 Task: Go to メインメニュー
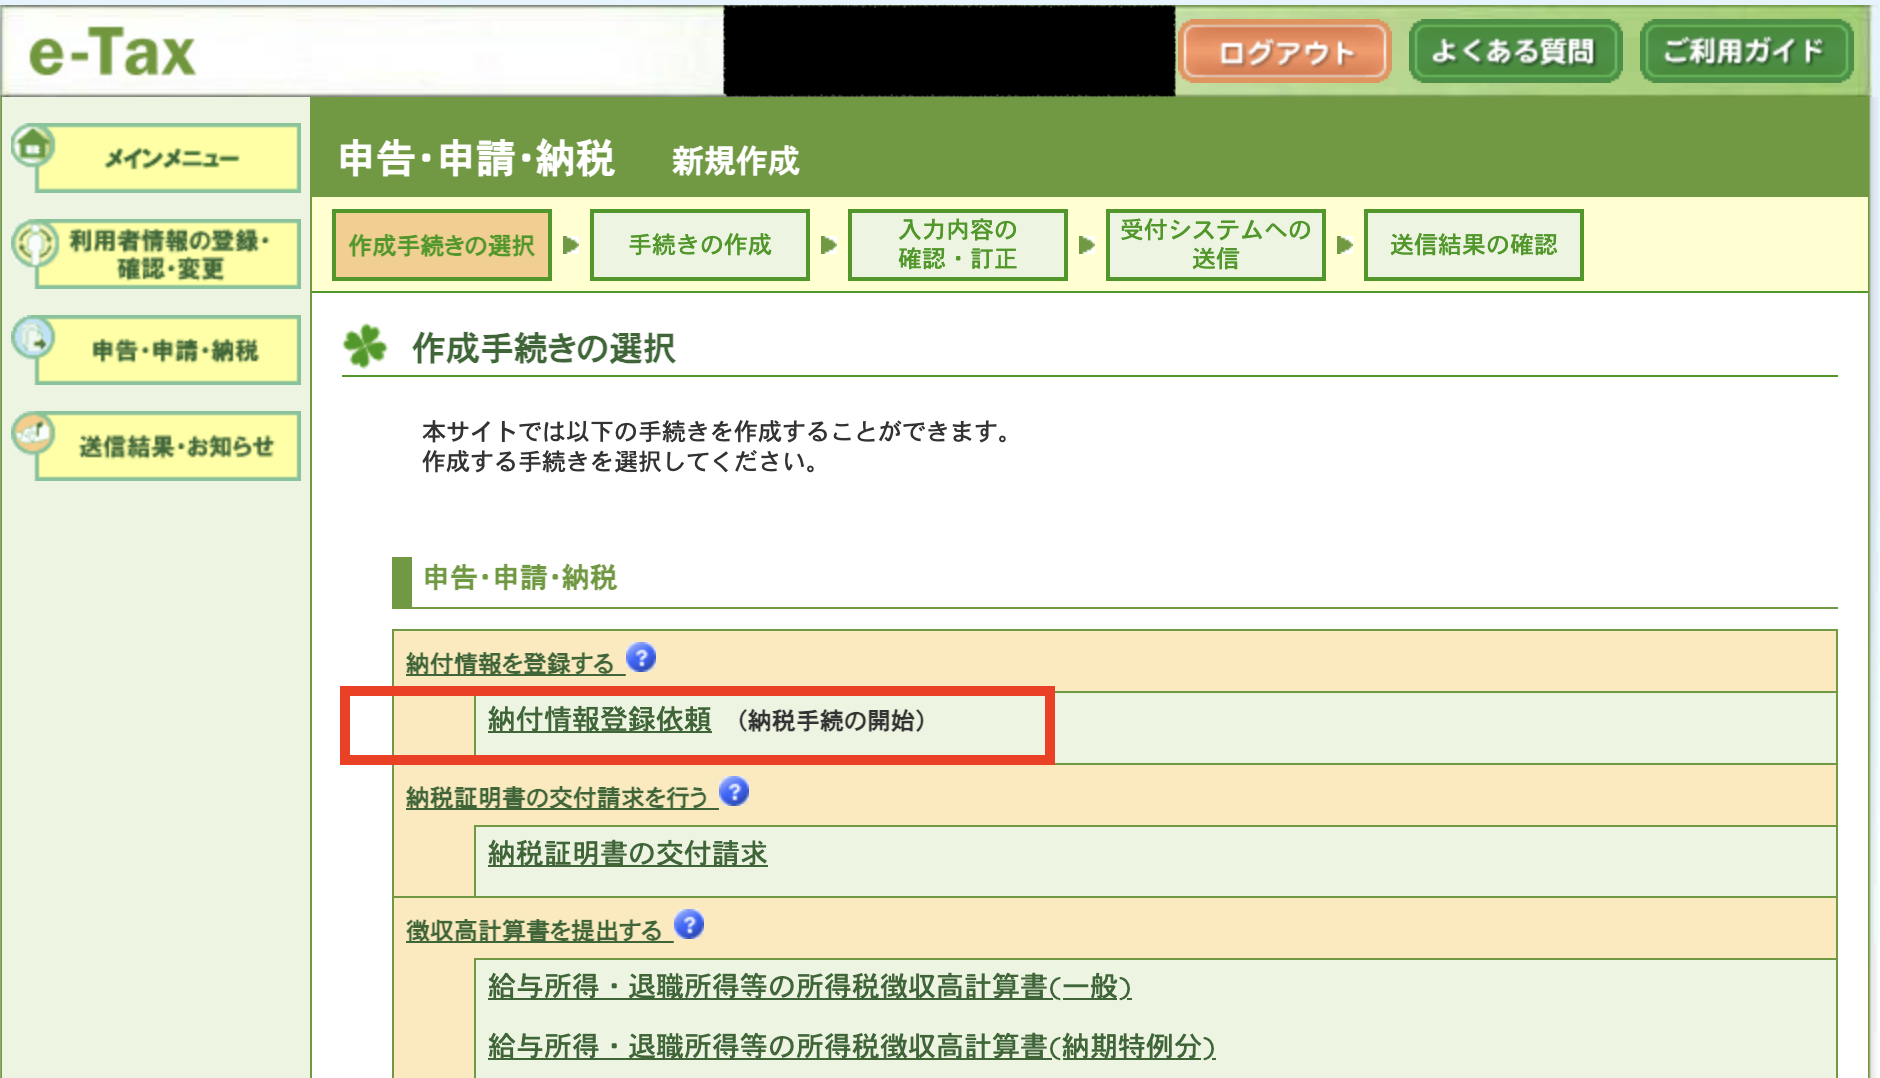coord(168,158)
